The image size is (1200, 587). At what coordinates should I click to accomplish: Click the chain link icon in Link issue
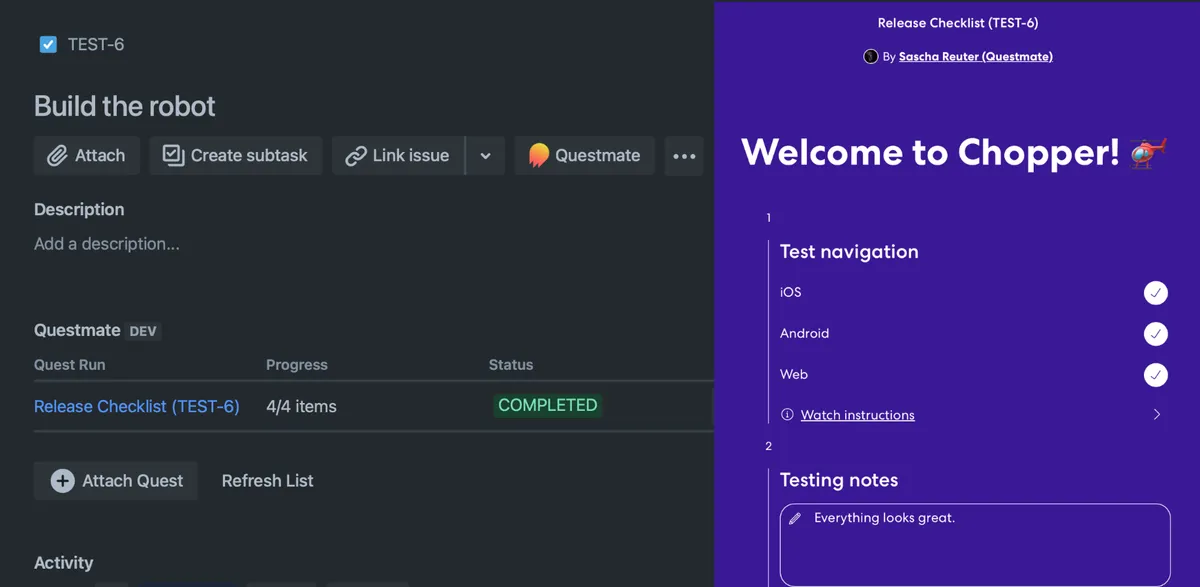tap(356, 156)
